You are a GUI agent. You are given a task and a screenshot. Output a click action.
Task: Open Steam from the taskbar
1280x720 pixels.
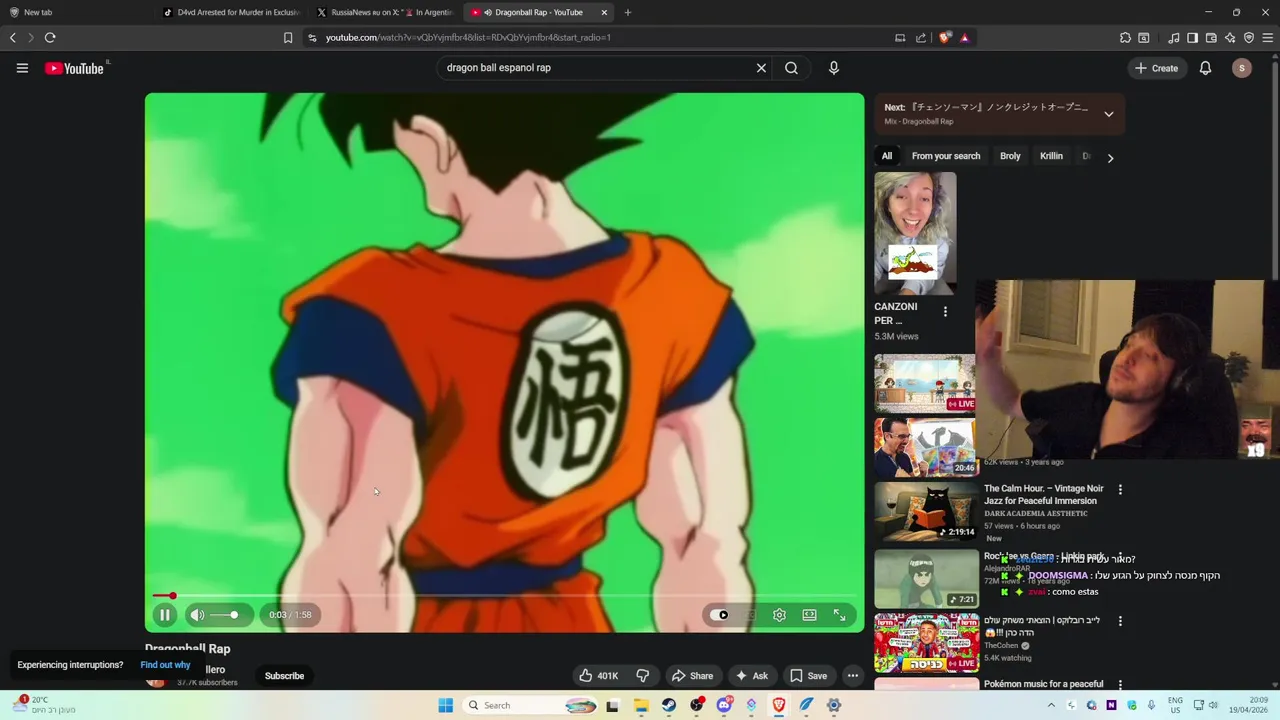669,705
